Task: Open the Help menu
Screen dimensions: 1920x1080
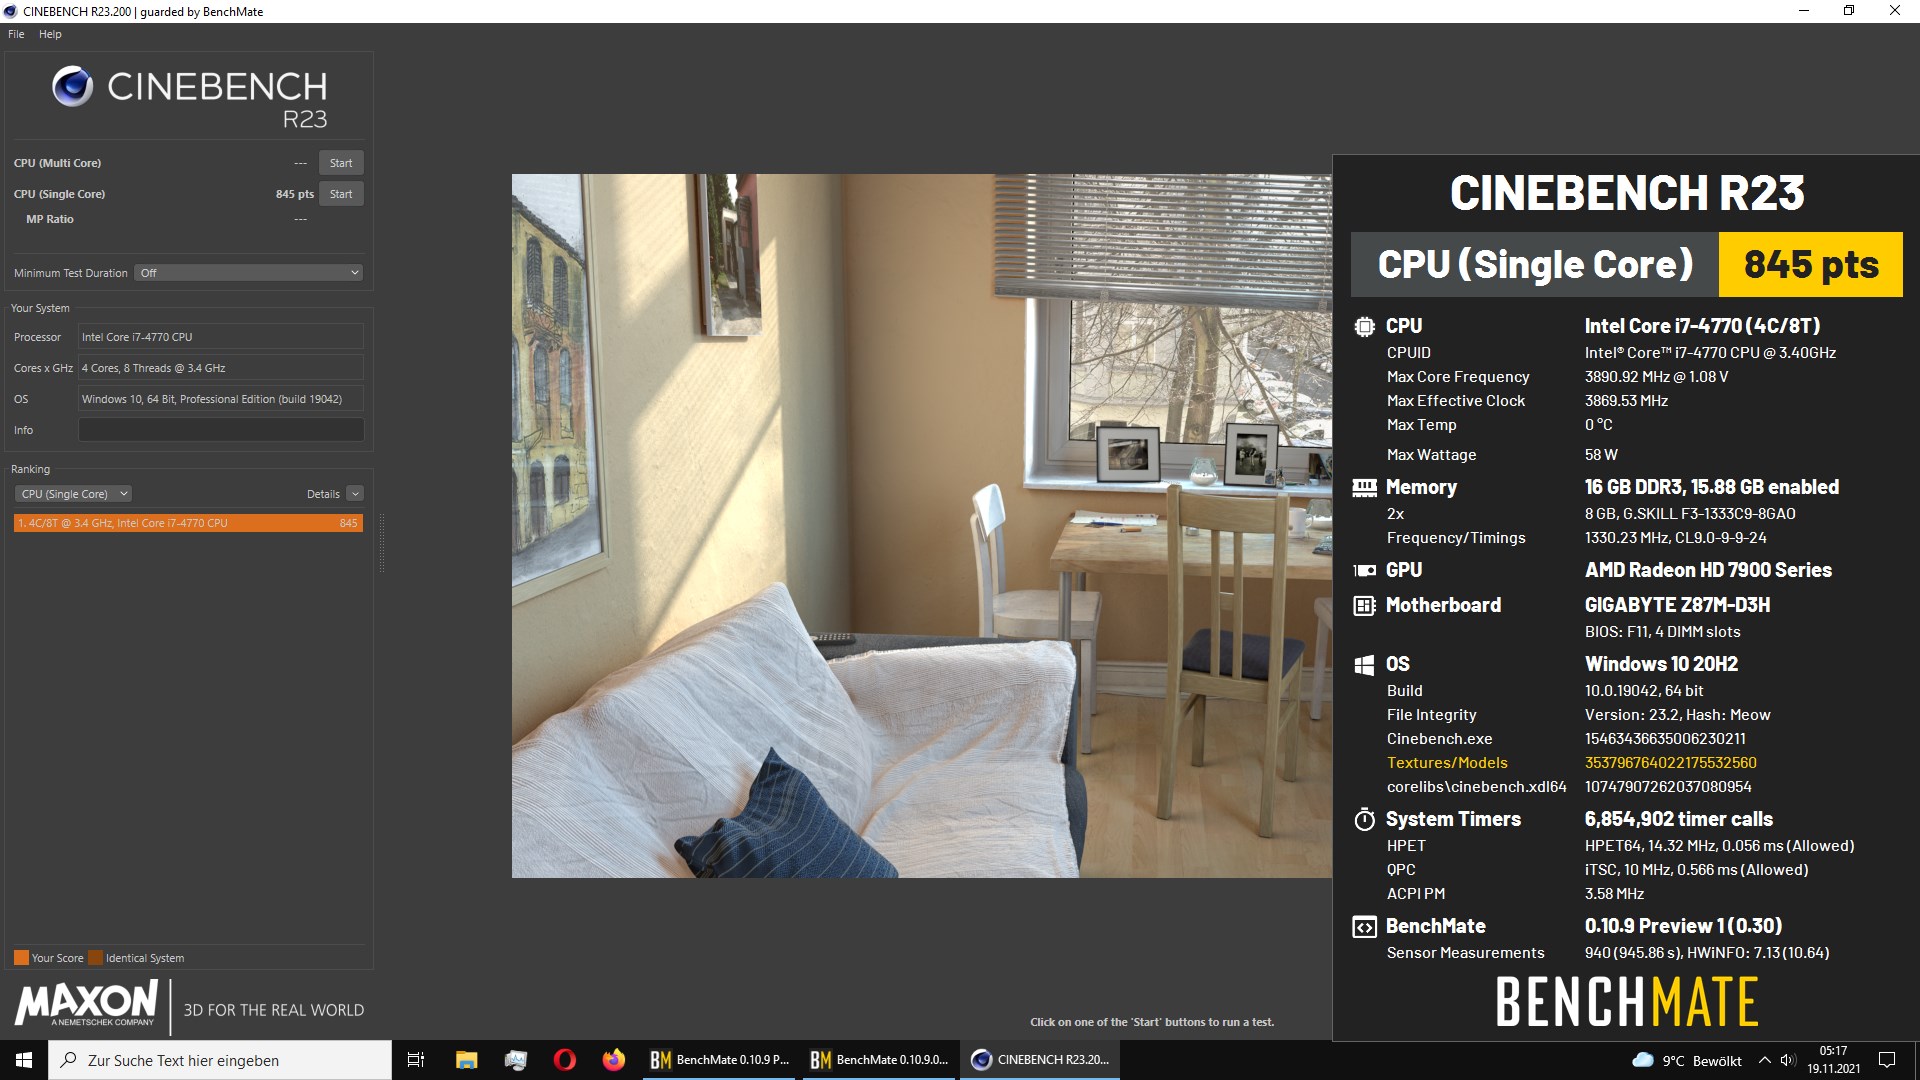Action: (x=50, y=34)
